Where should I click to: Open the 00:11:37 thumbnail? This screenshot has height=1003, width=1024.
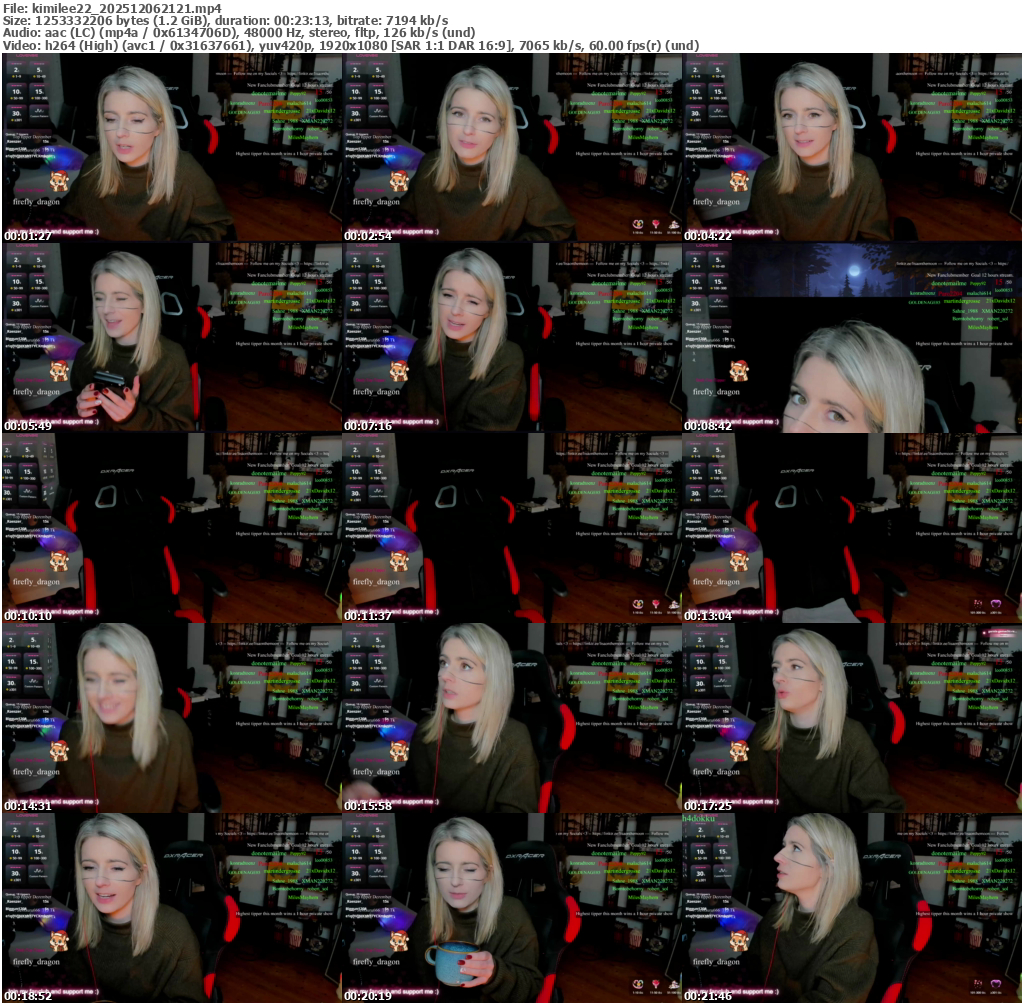(511, 527)
